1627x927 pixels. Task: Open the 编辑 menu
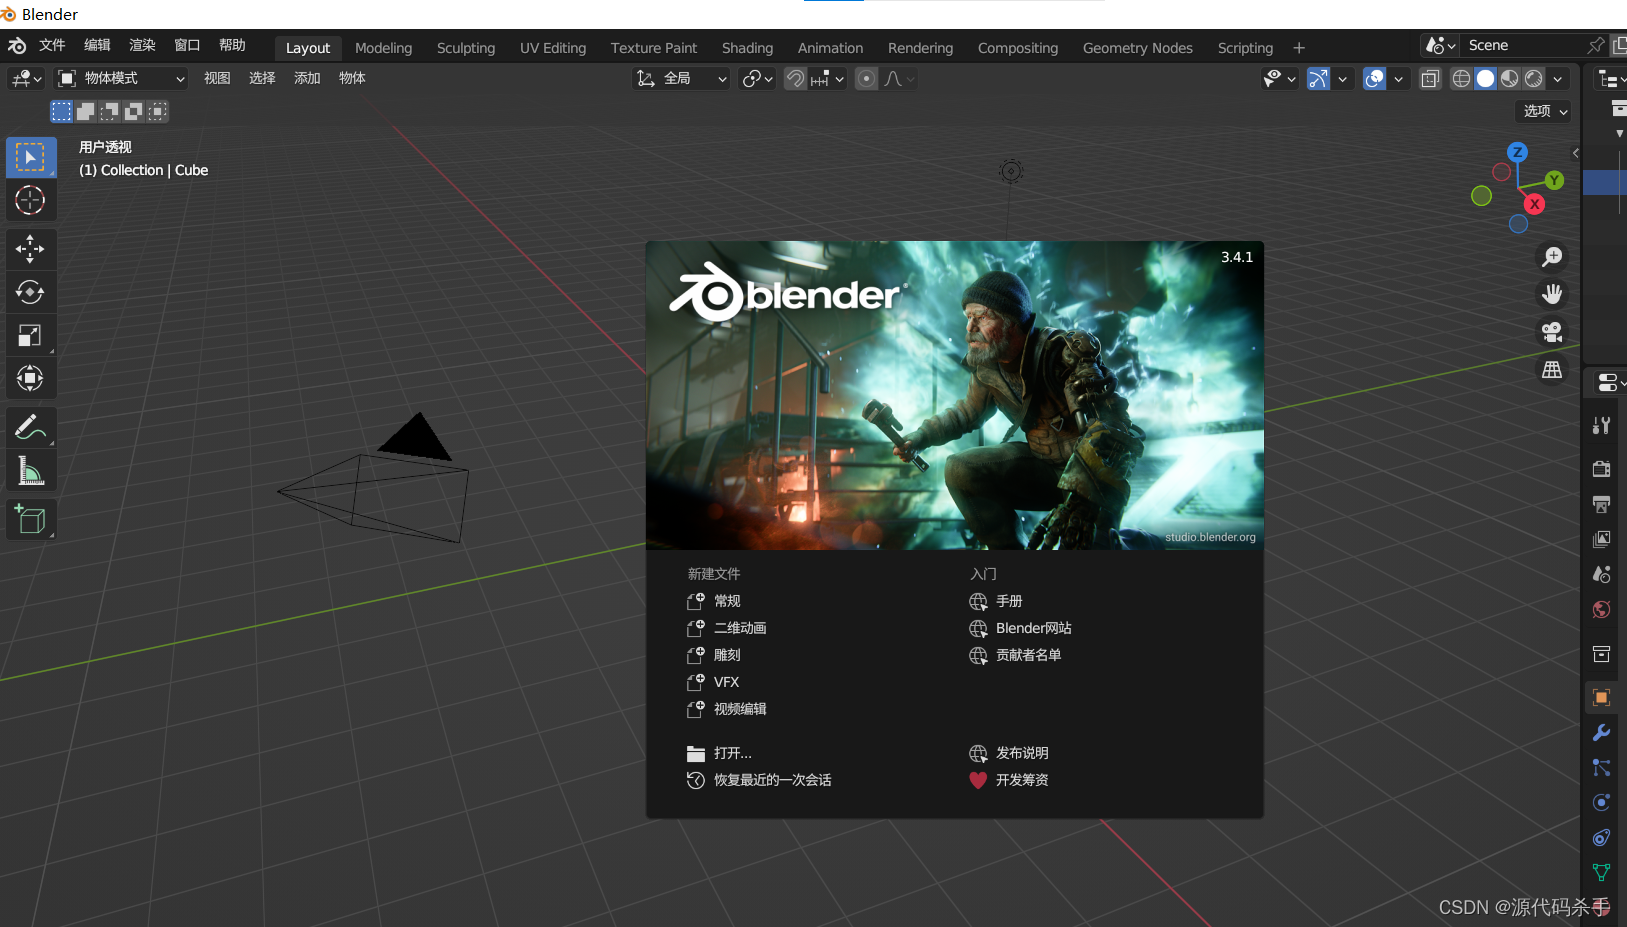(x=97, y=46)
